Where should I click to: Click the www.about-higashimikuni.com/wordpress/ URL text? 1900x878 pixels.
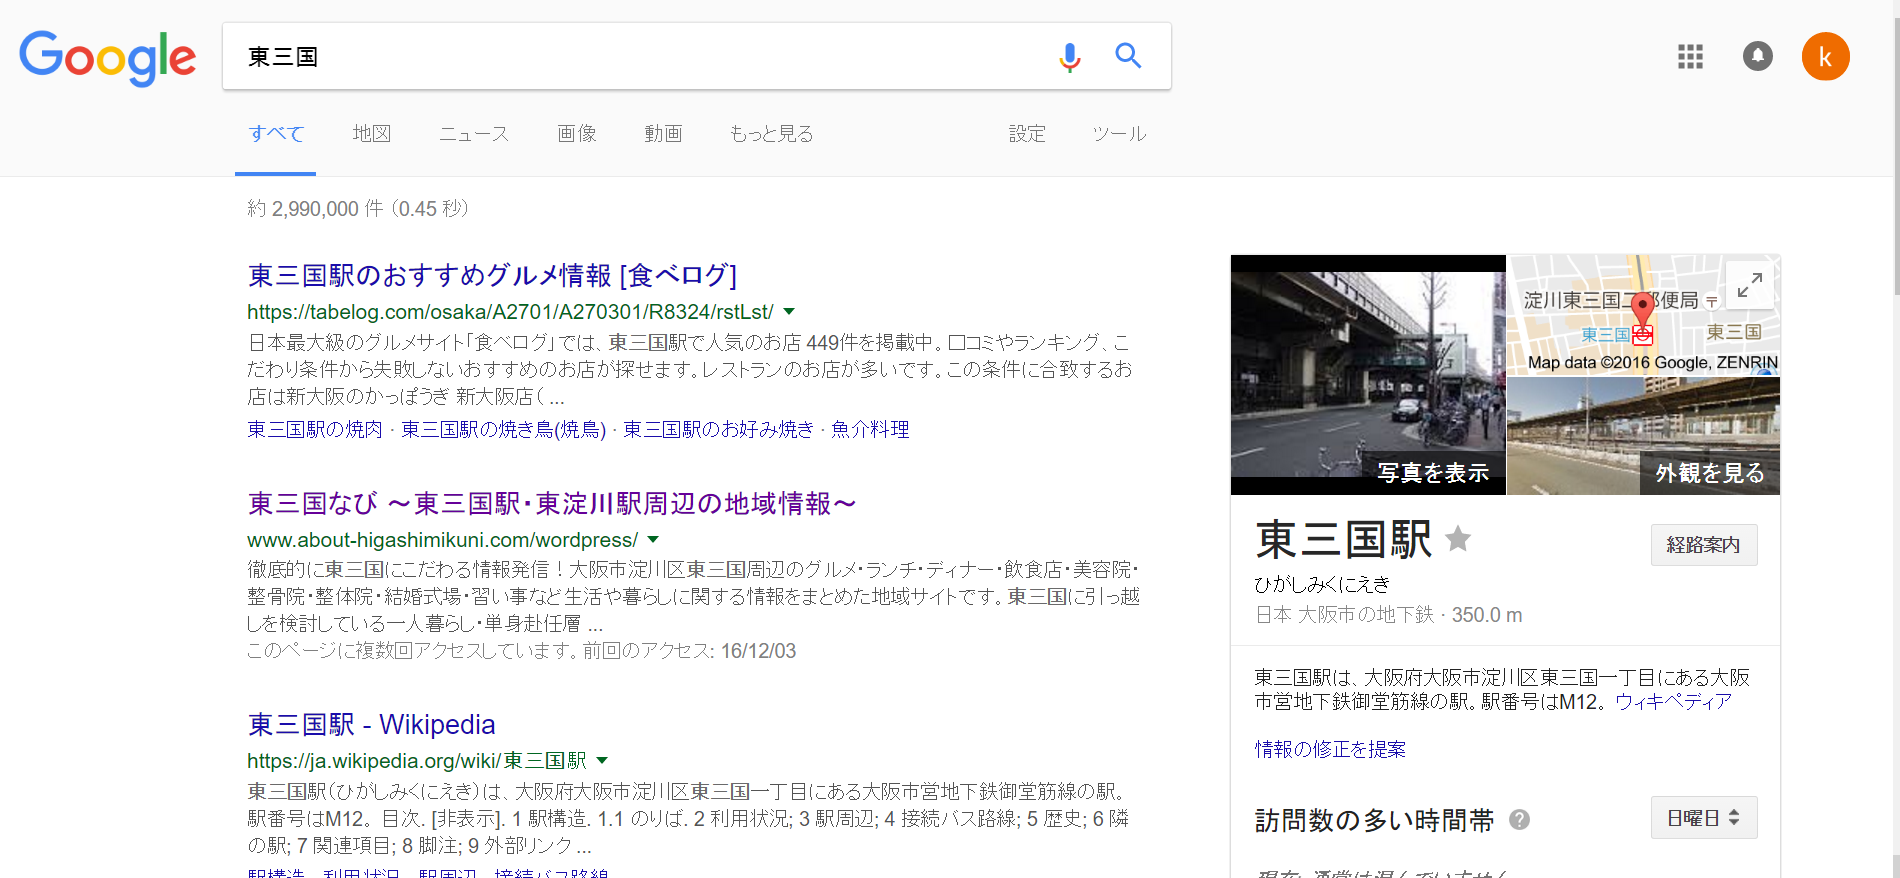(x=442, y=540)
